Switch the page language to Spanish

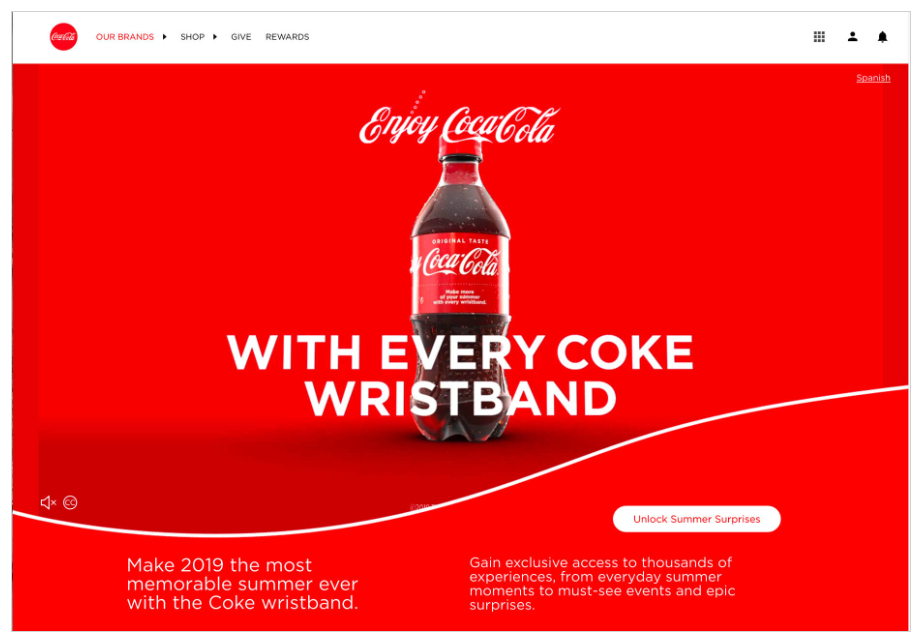[x=873, y=78]
